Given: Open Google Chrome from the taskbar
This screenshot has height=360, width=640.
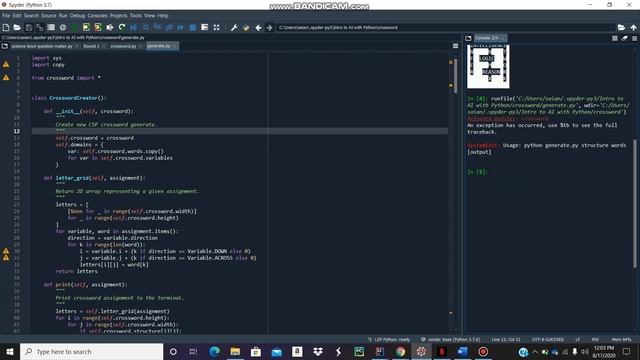Looking at the screenshot, I should click(400, 351).
